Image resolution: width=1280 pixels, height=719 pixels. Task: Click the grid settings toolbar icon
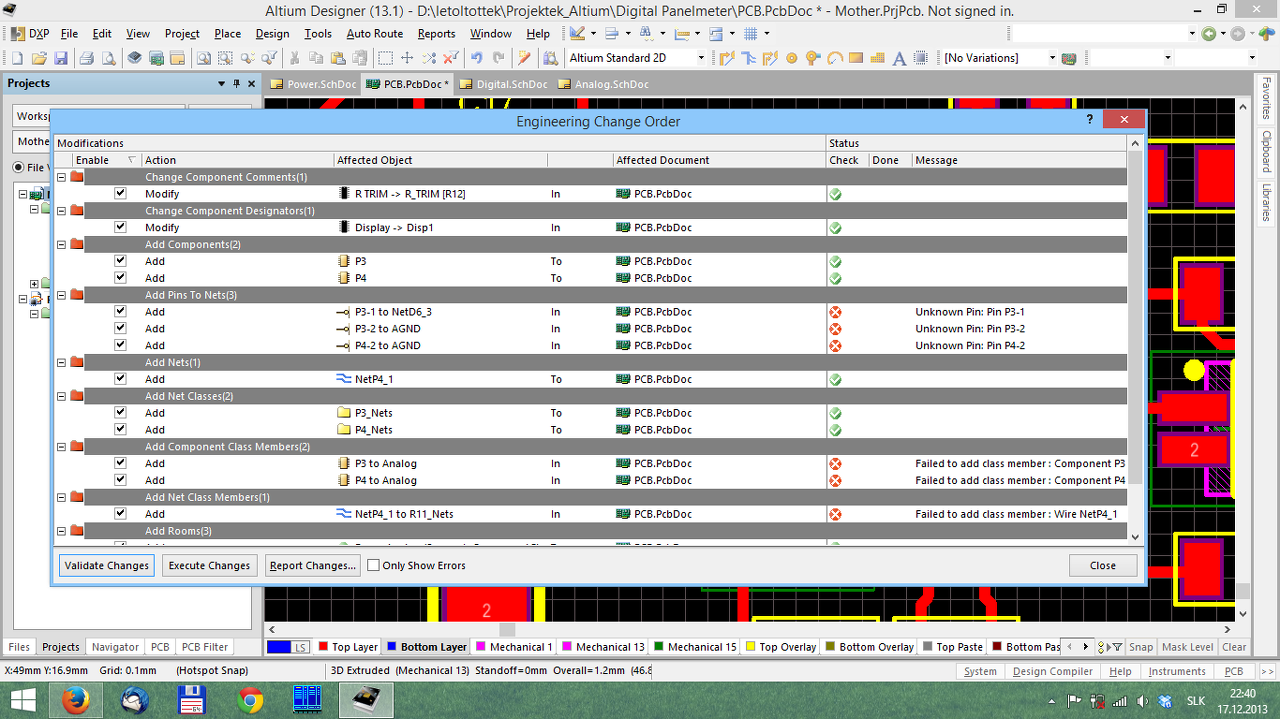[x=750, y=33]
